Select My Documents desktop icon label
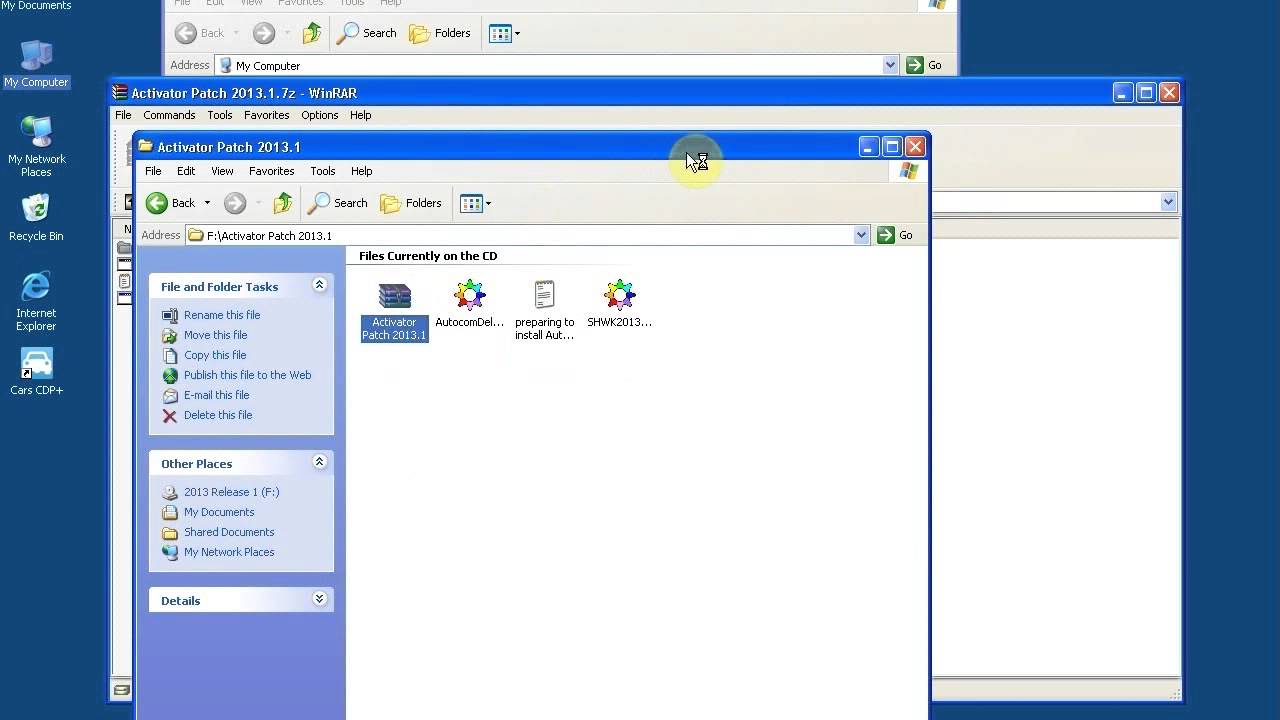This screenshot has width=1280, height=720. [x=36, y=5]
